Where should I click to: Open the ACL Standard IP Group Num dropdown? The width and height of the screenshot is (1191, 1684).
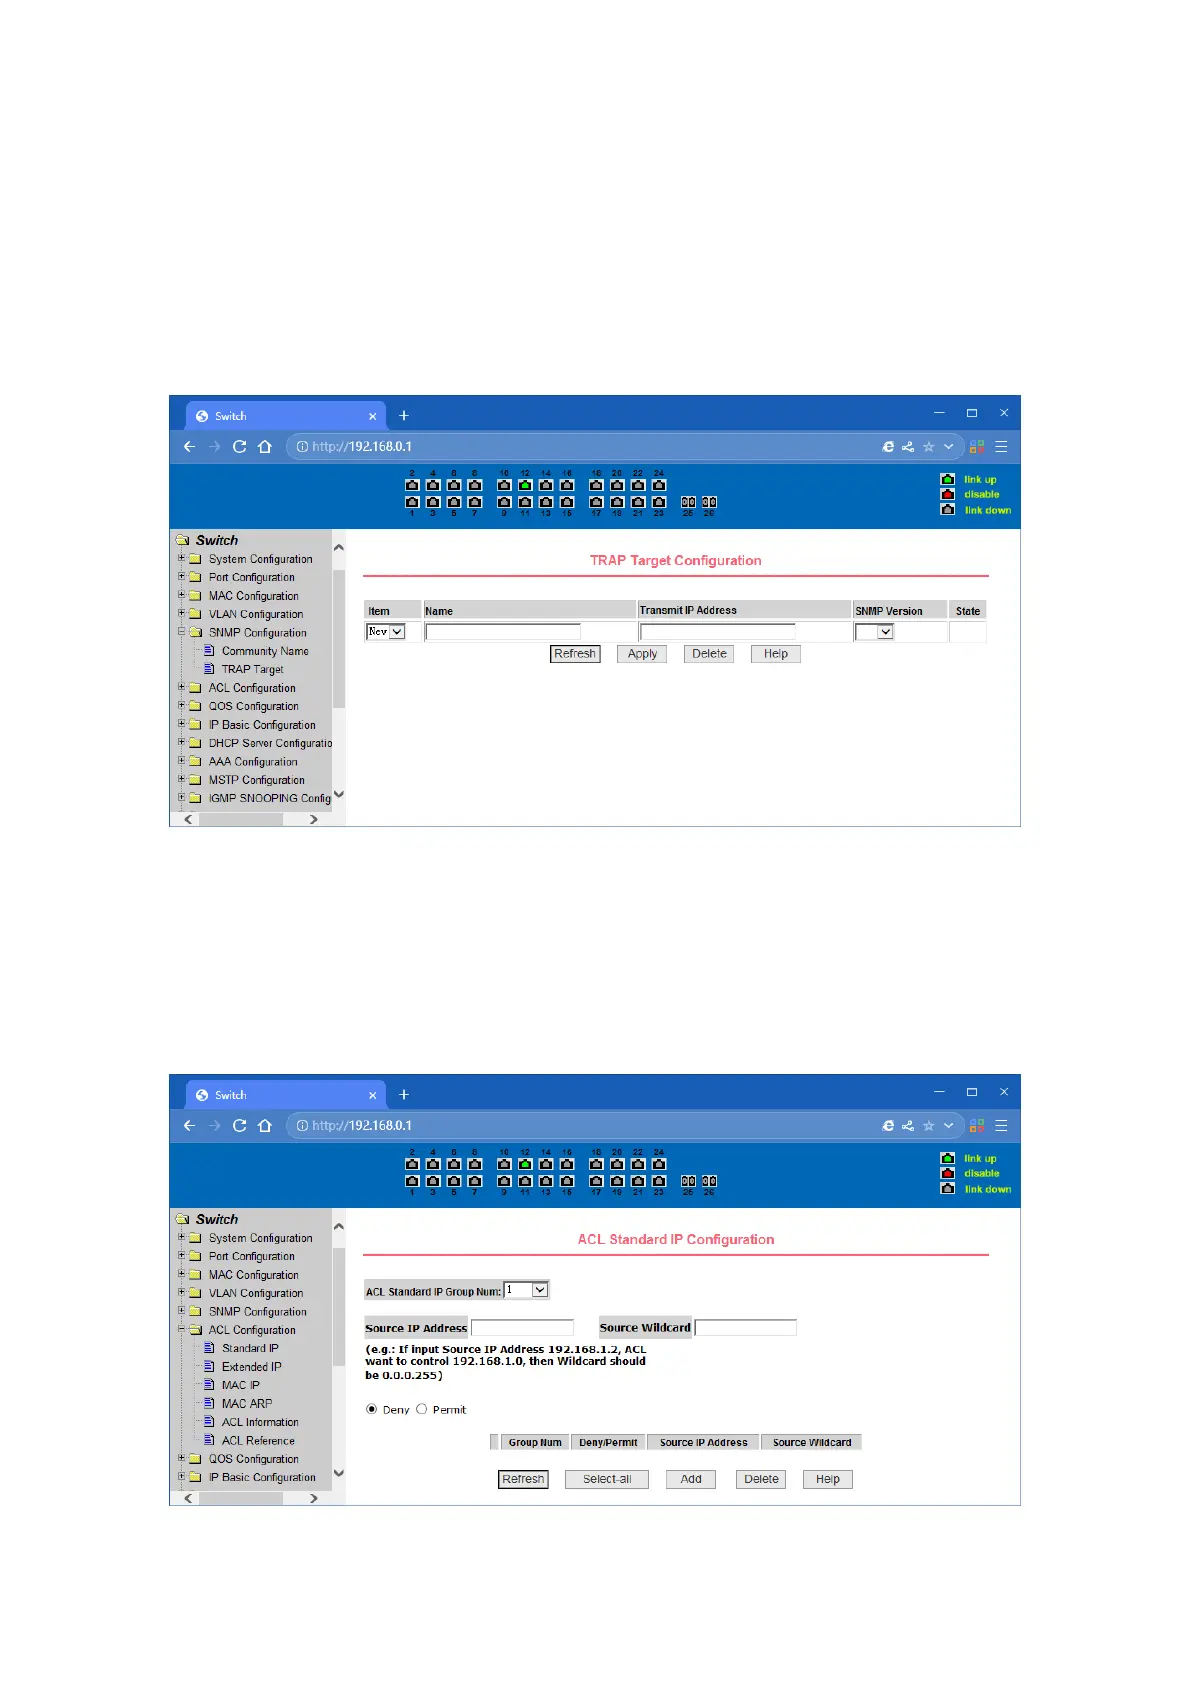click(527, 1290)
